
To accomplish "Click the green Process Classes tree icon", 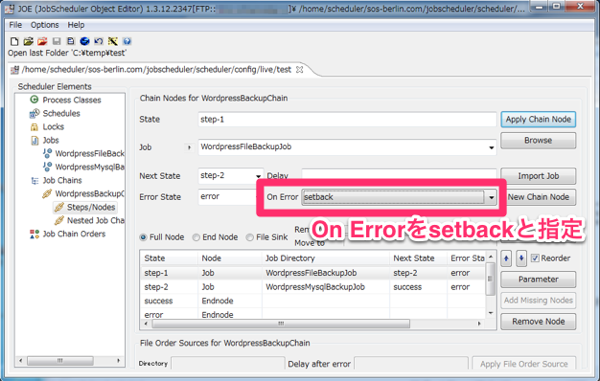I will pyautogui.click(x=34, y=100).
